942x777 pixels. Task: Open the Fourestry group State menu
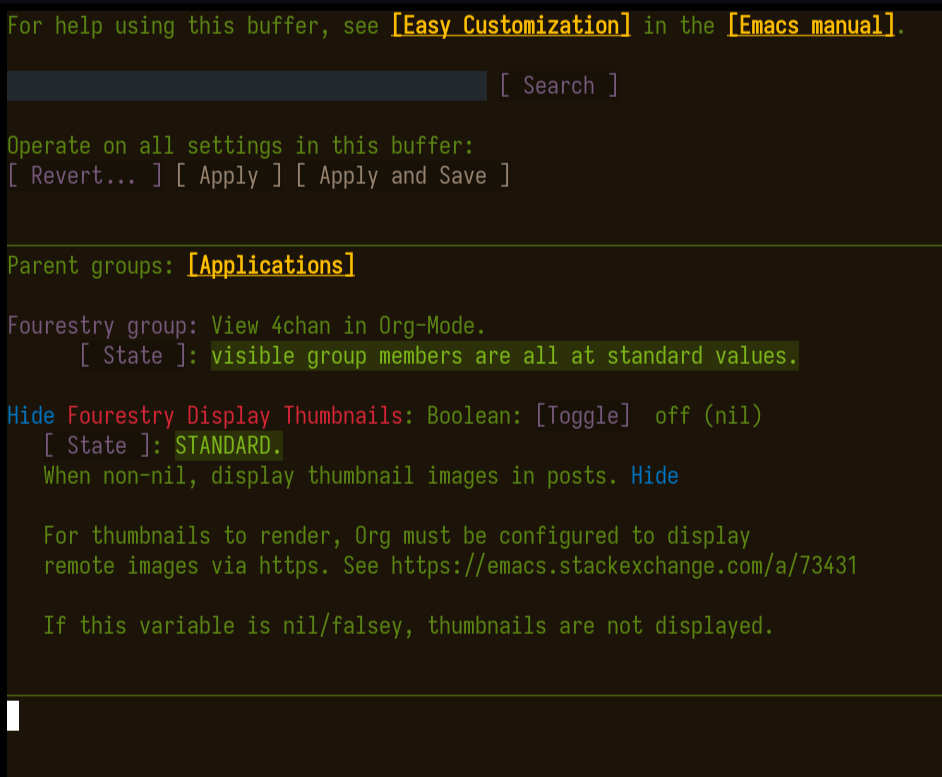pos(133,356)
